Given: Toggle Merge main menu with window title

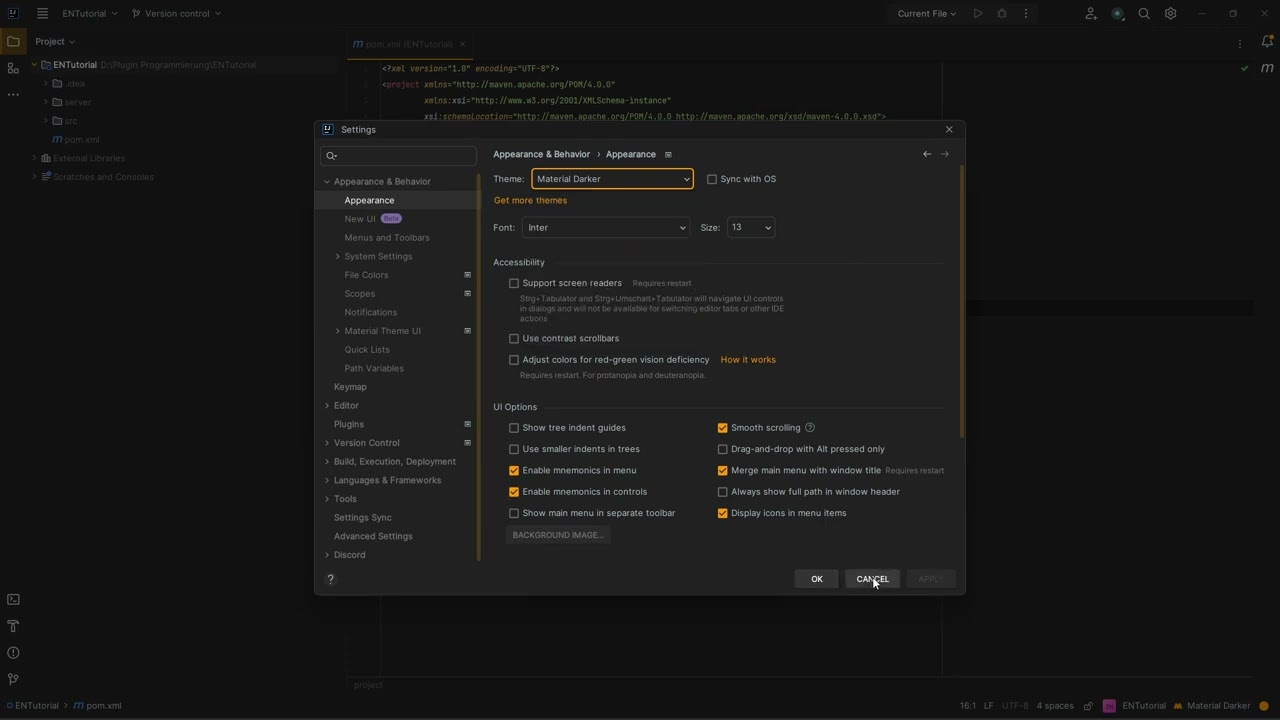Looking at the screenshot, I should pyautogui.click(x=722, y=471).
